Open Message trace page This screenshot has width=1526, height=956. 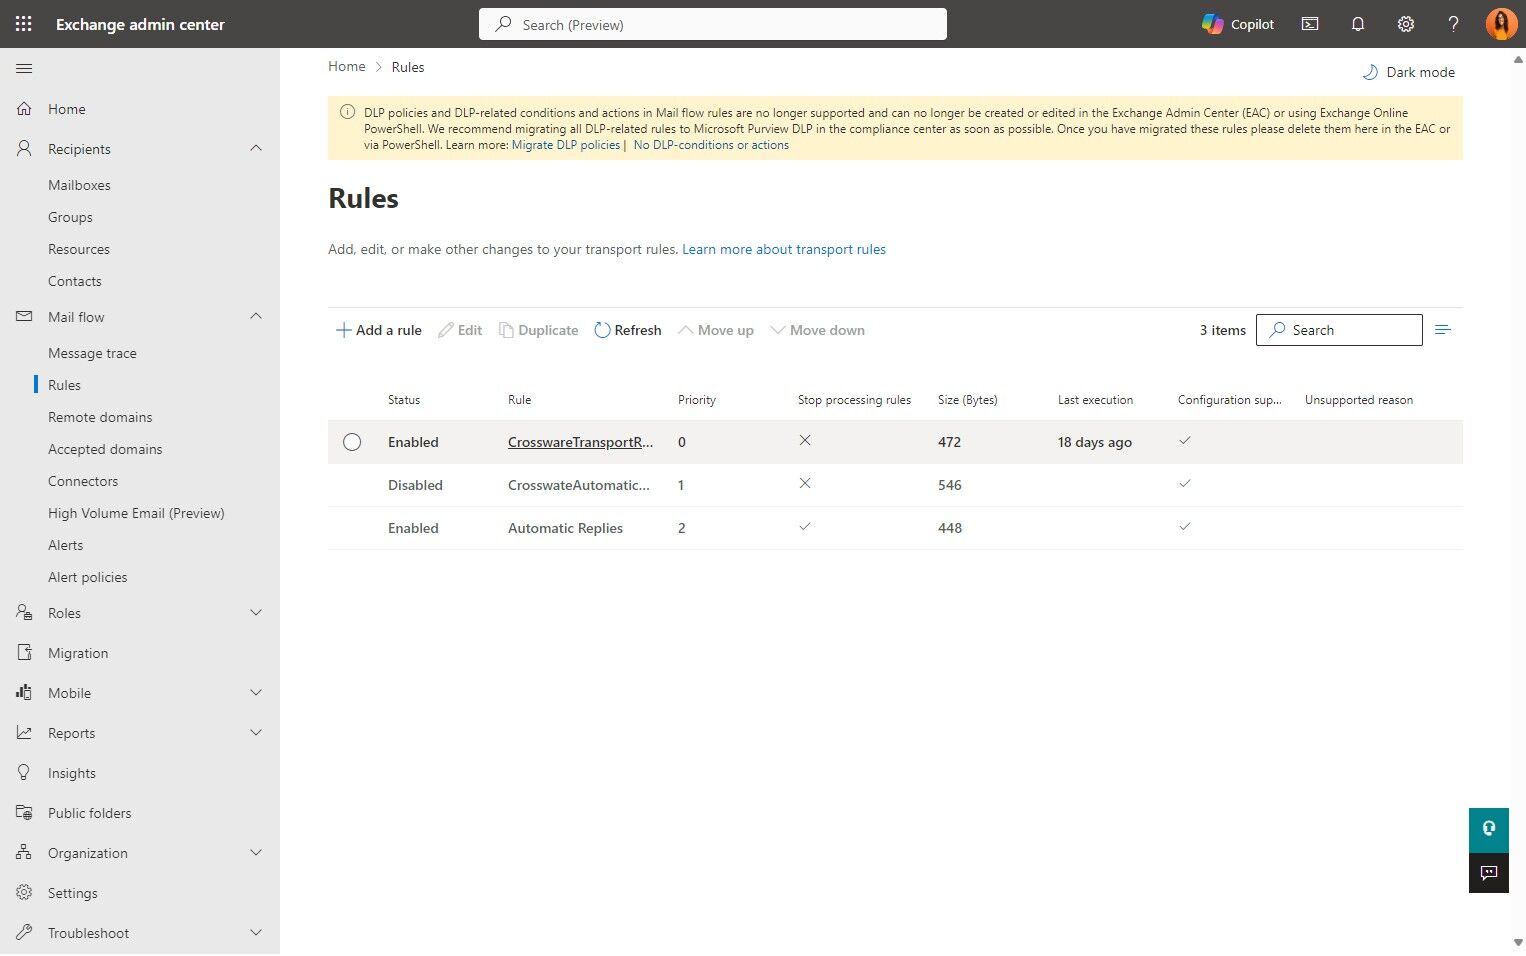(x=92, y=353)
